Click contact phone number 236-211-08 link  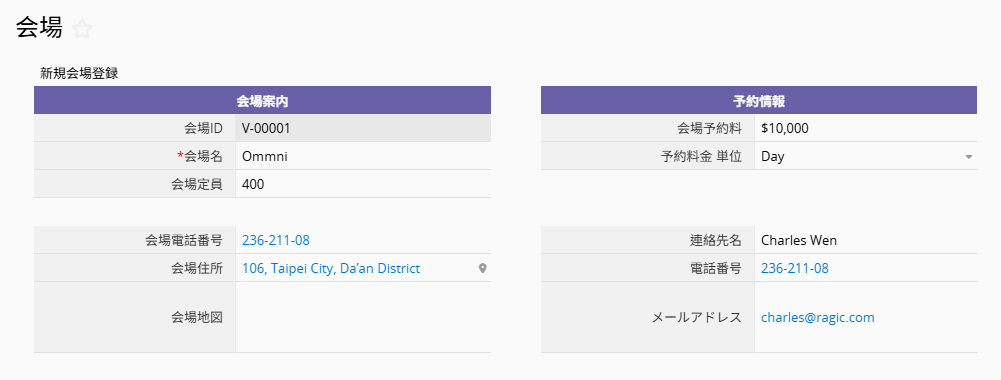[795, 269]
